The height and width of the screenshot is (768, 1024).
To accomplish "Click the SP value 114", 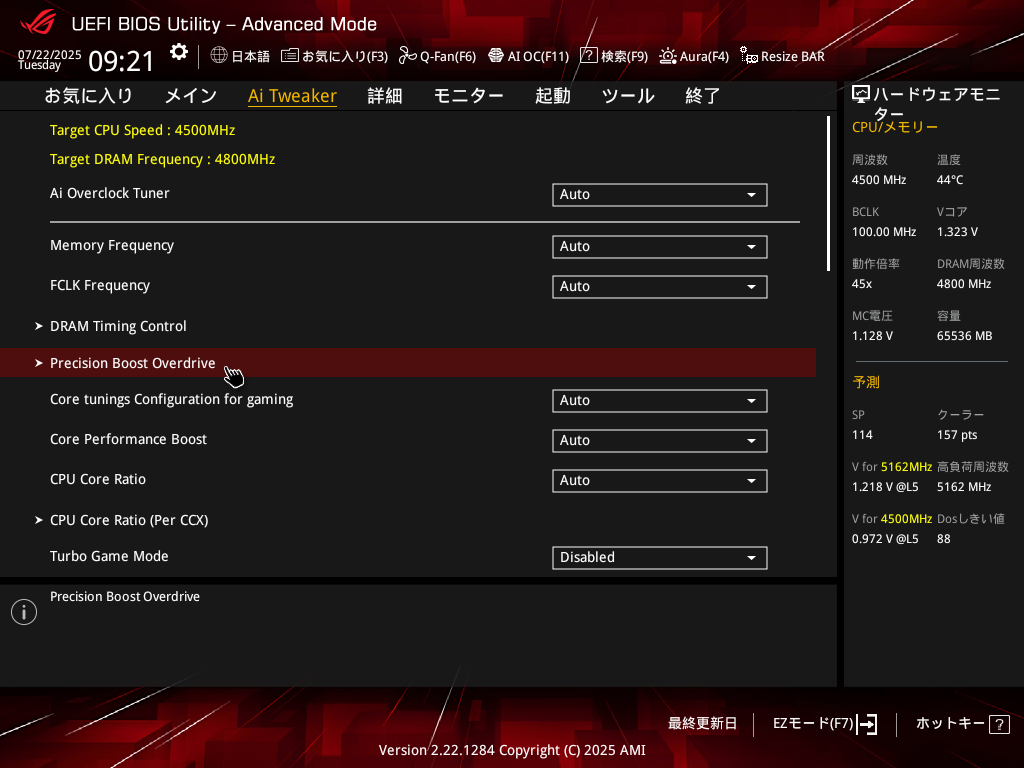I will pyautogui.click(x=862, y=435).
